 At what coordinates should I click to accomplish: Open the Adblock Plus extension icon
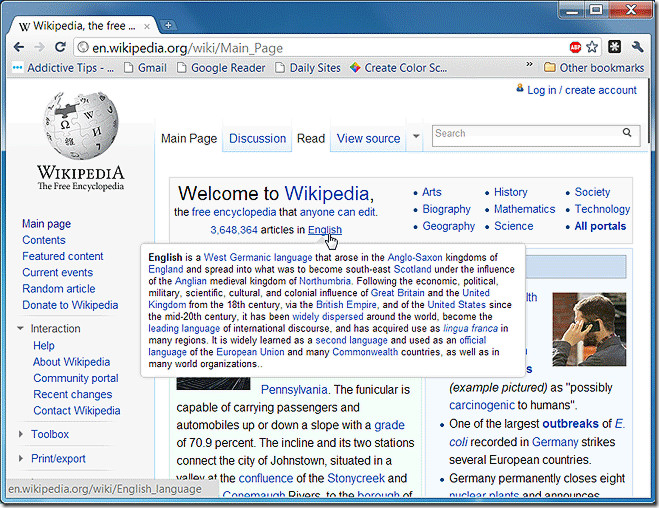(575, 47)
